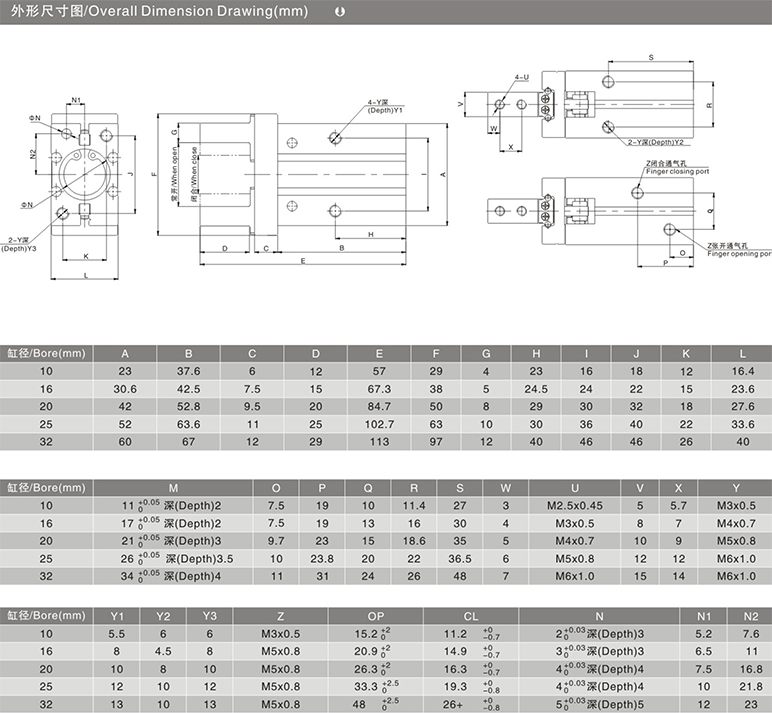Click column header 'OP' in the third table
The image size is (772, 713).
coord(376,616)
